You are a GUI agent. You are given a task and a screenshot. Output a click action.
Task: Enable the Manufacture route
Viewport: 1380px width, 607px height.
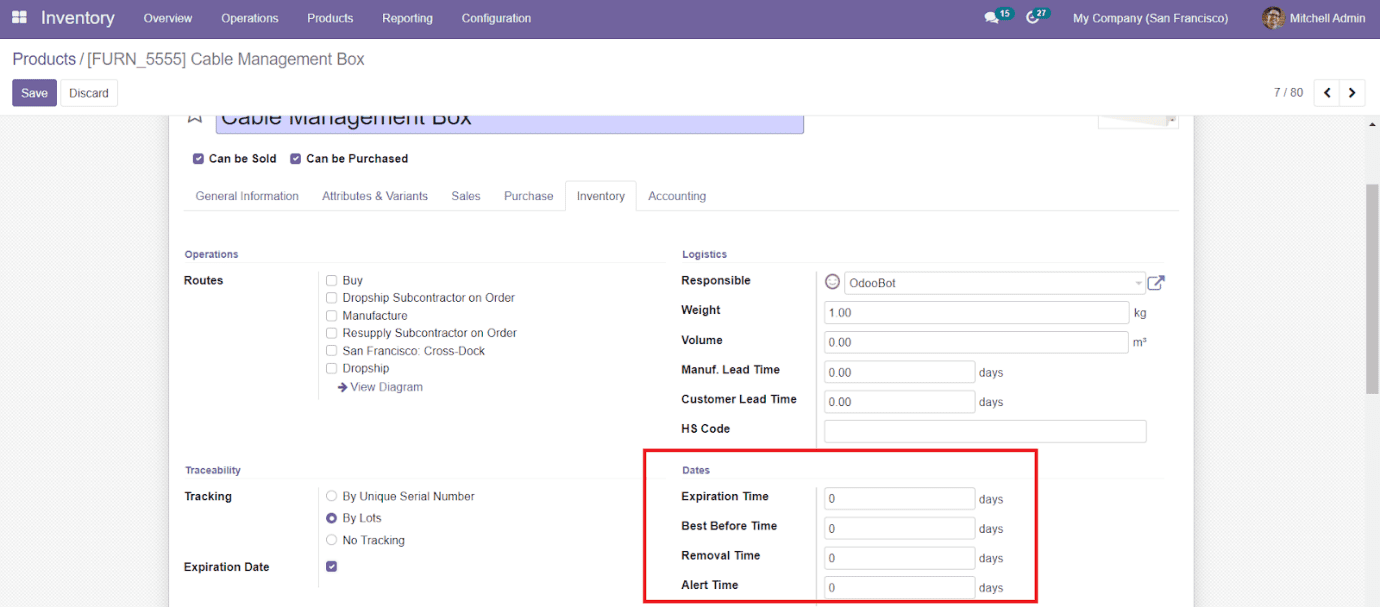pos(331,315)
